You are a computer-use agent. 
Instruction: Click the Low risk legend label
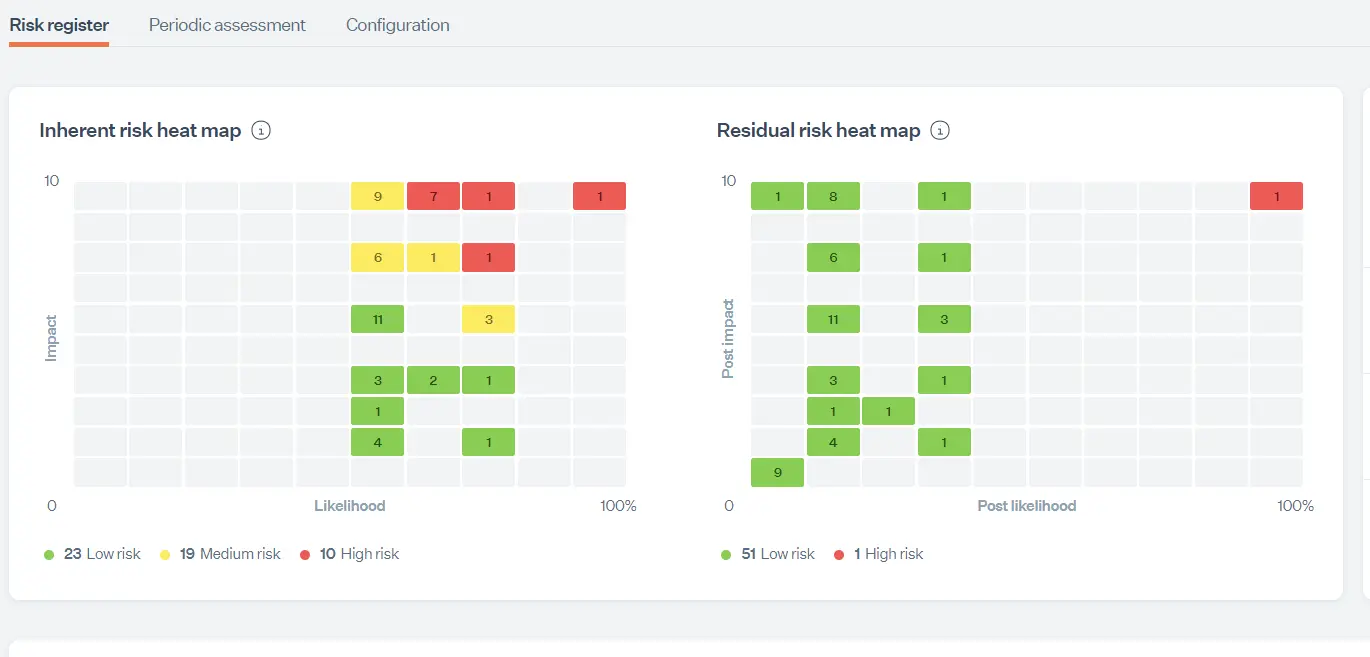[x=113, y=553]
